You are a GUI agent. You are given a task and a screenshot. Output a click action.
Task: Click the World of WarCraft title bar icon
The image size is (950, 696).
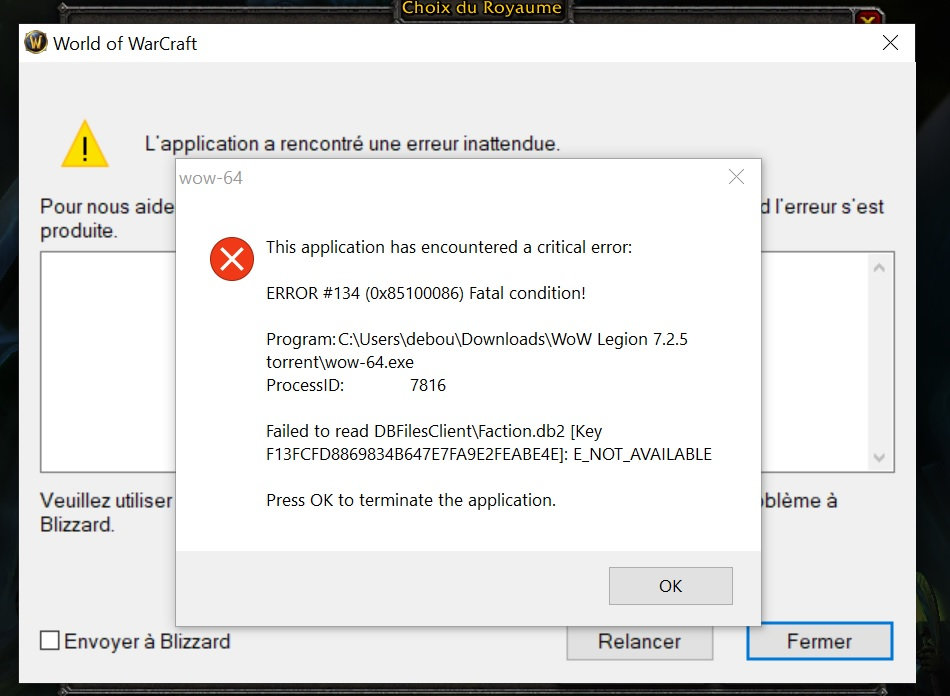click(x=36, y=43)
